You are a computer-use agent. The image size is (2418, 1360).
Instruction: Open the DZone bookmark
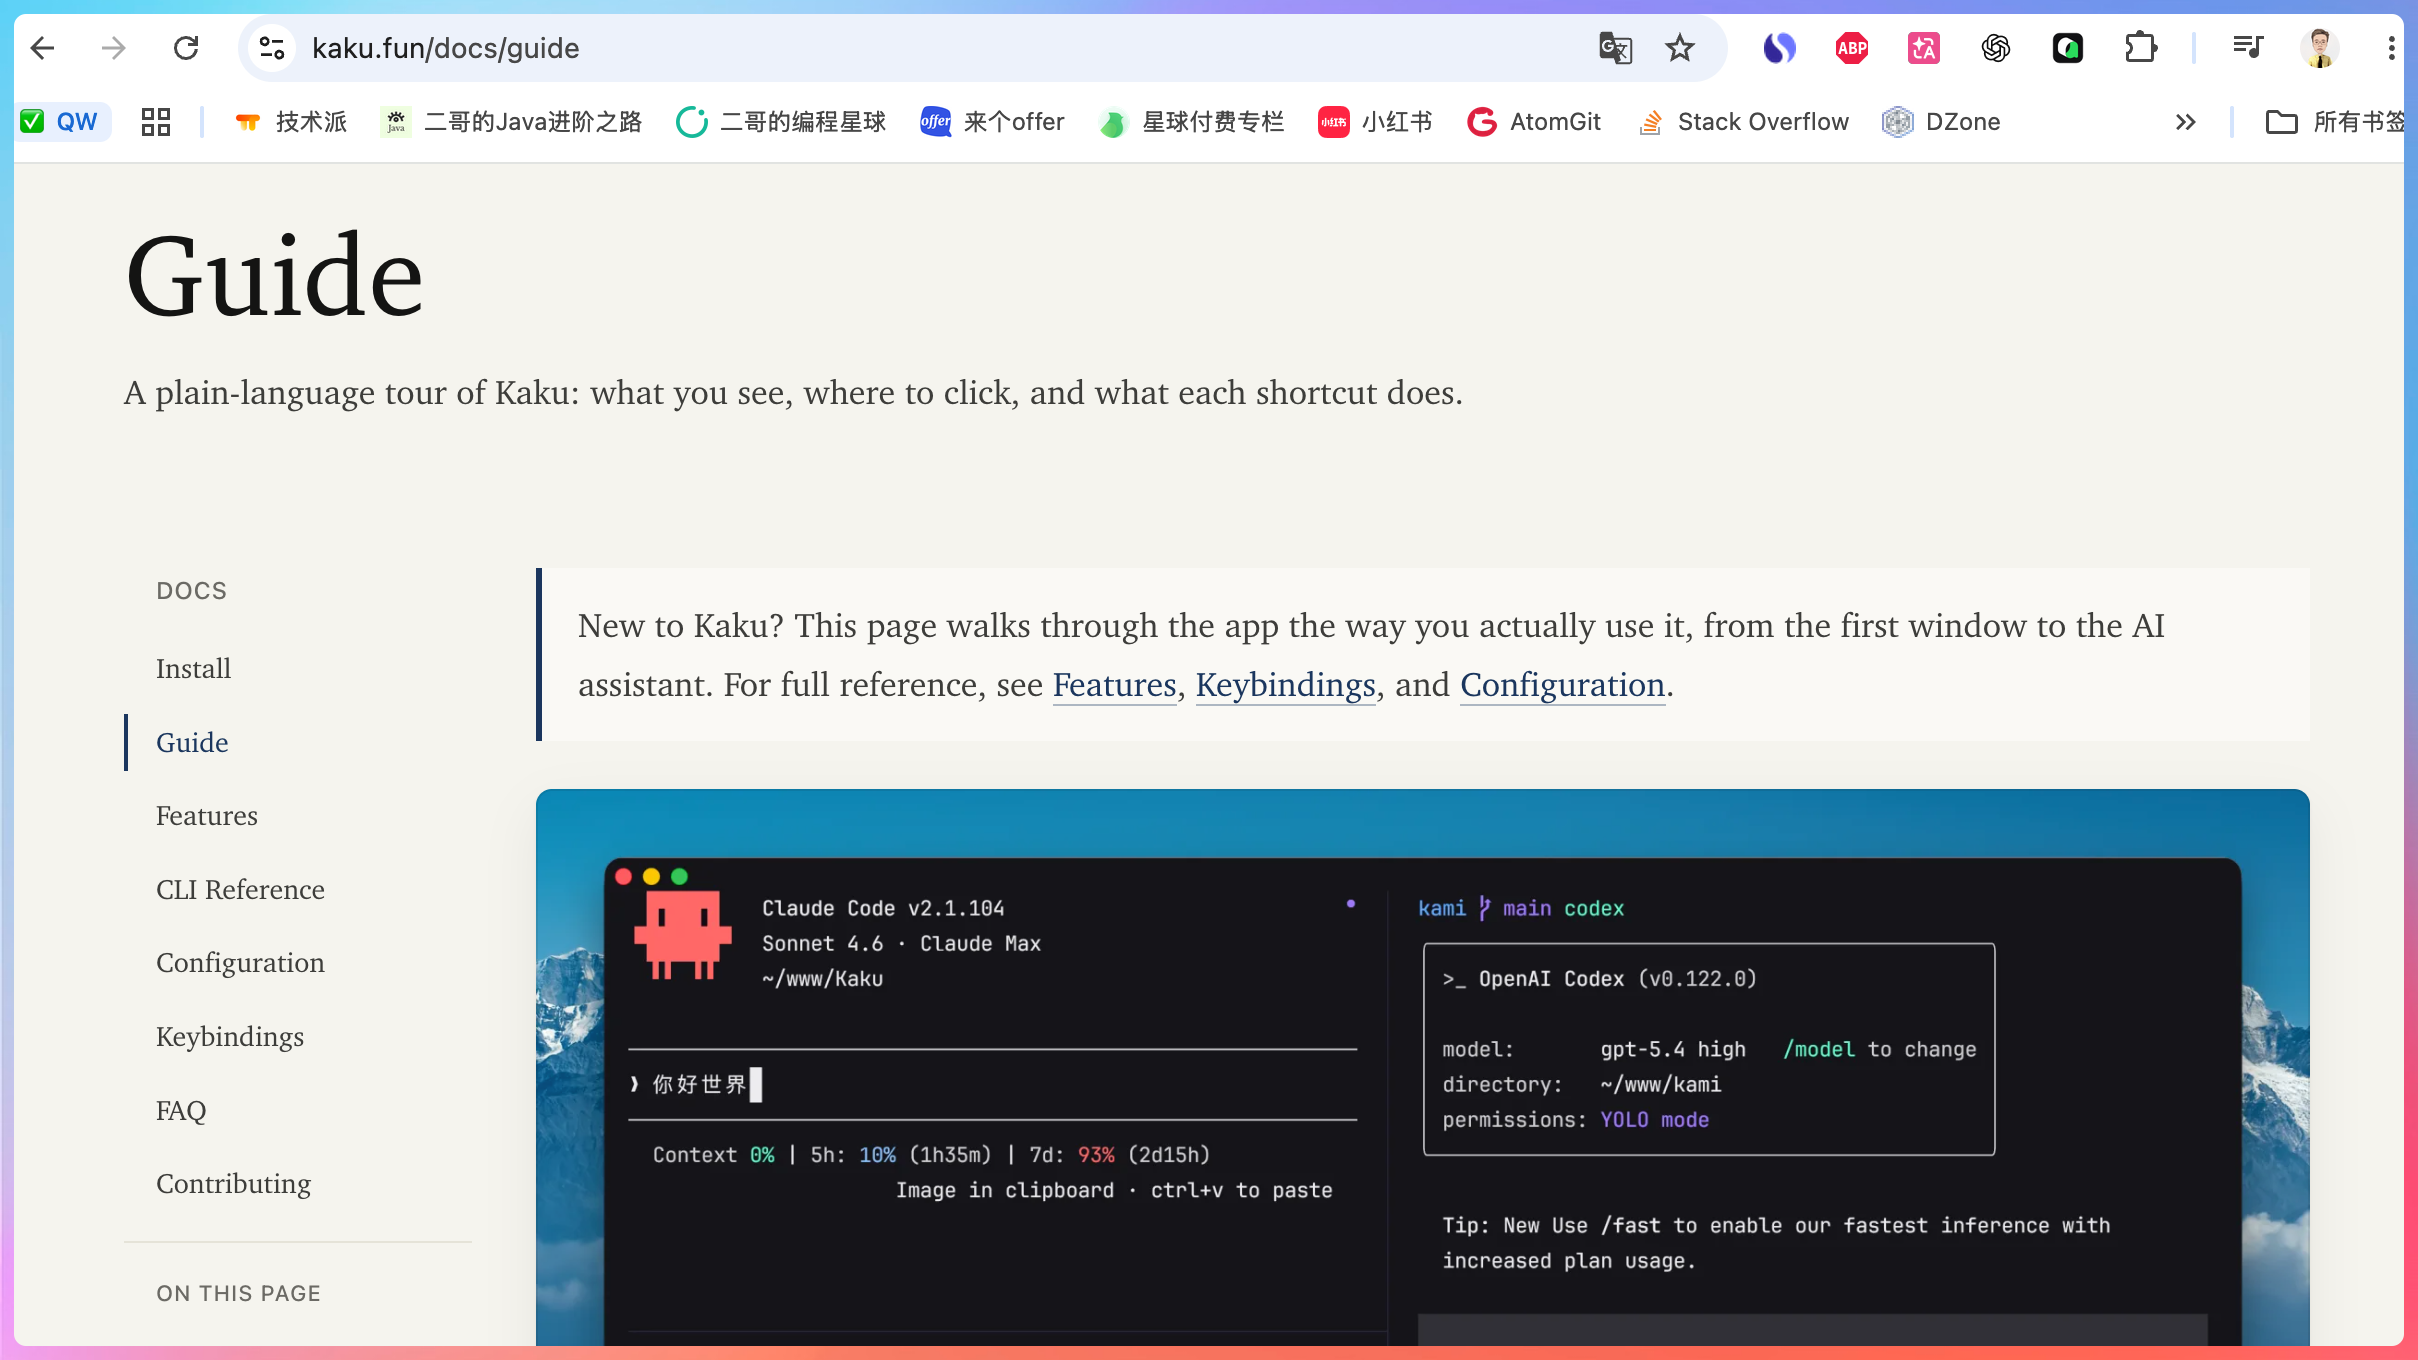(x=1941, y=122)
